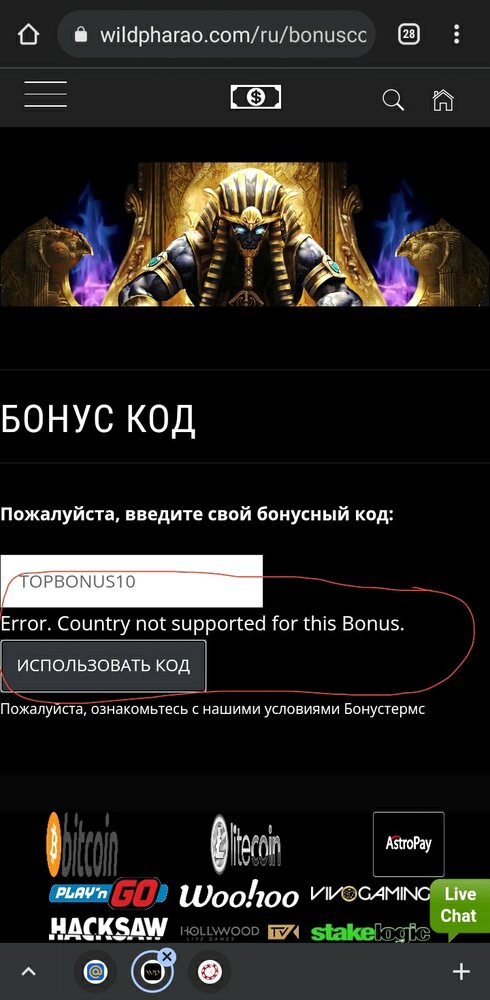
Task: Open the browser three-dot menu
Action: pos(456,34)
